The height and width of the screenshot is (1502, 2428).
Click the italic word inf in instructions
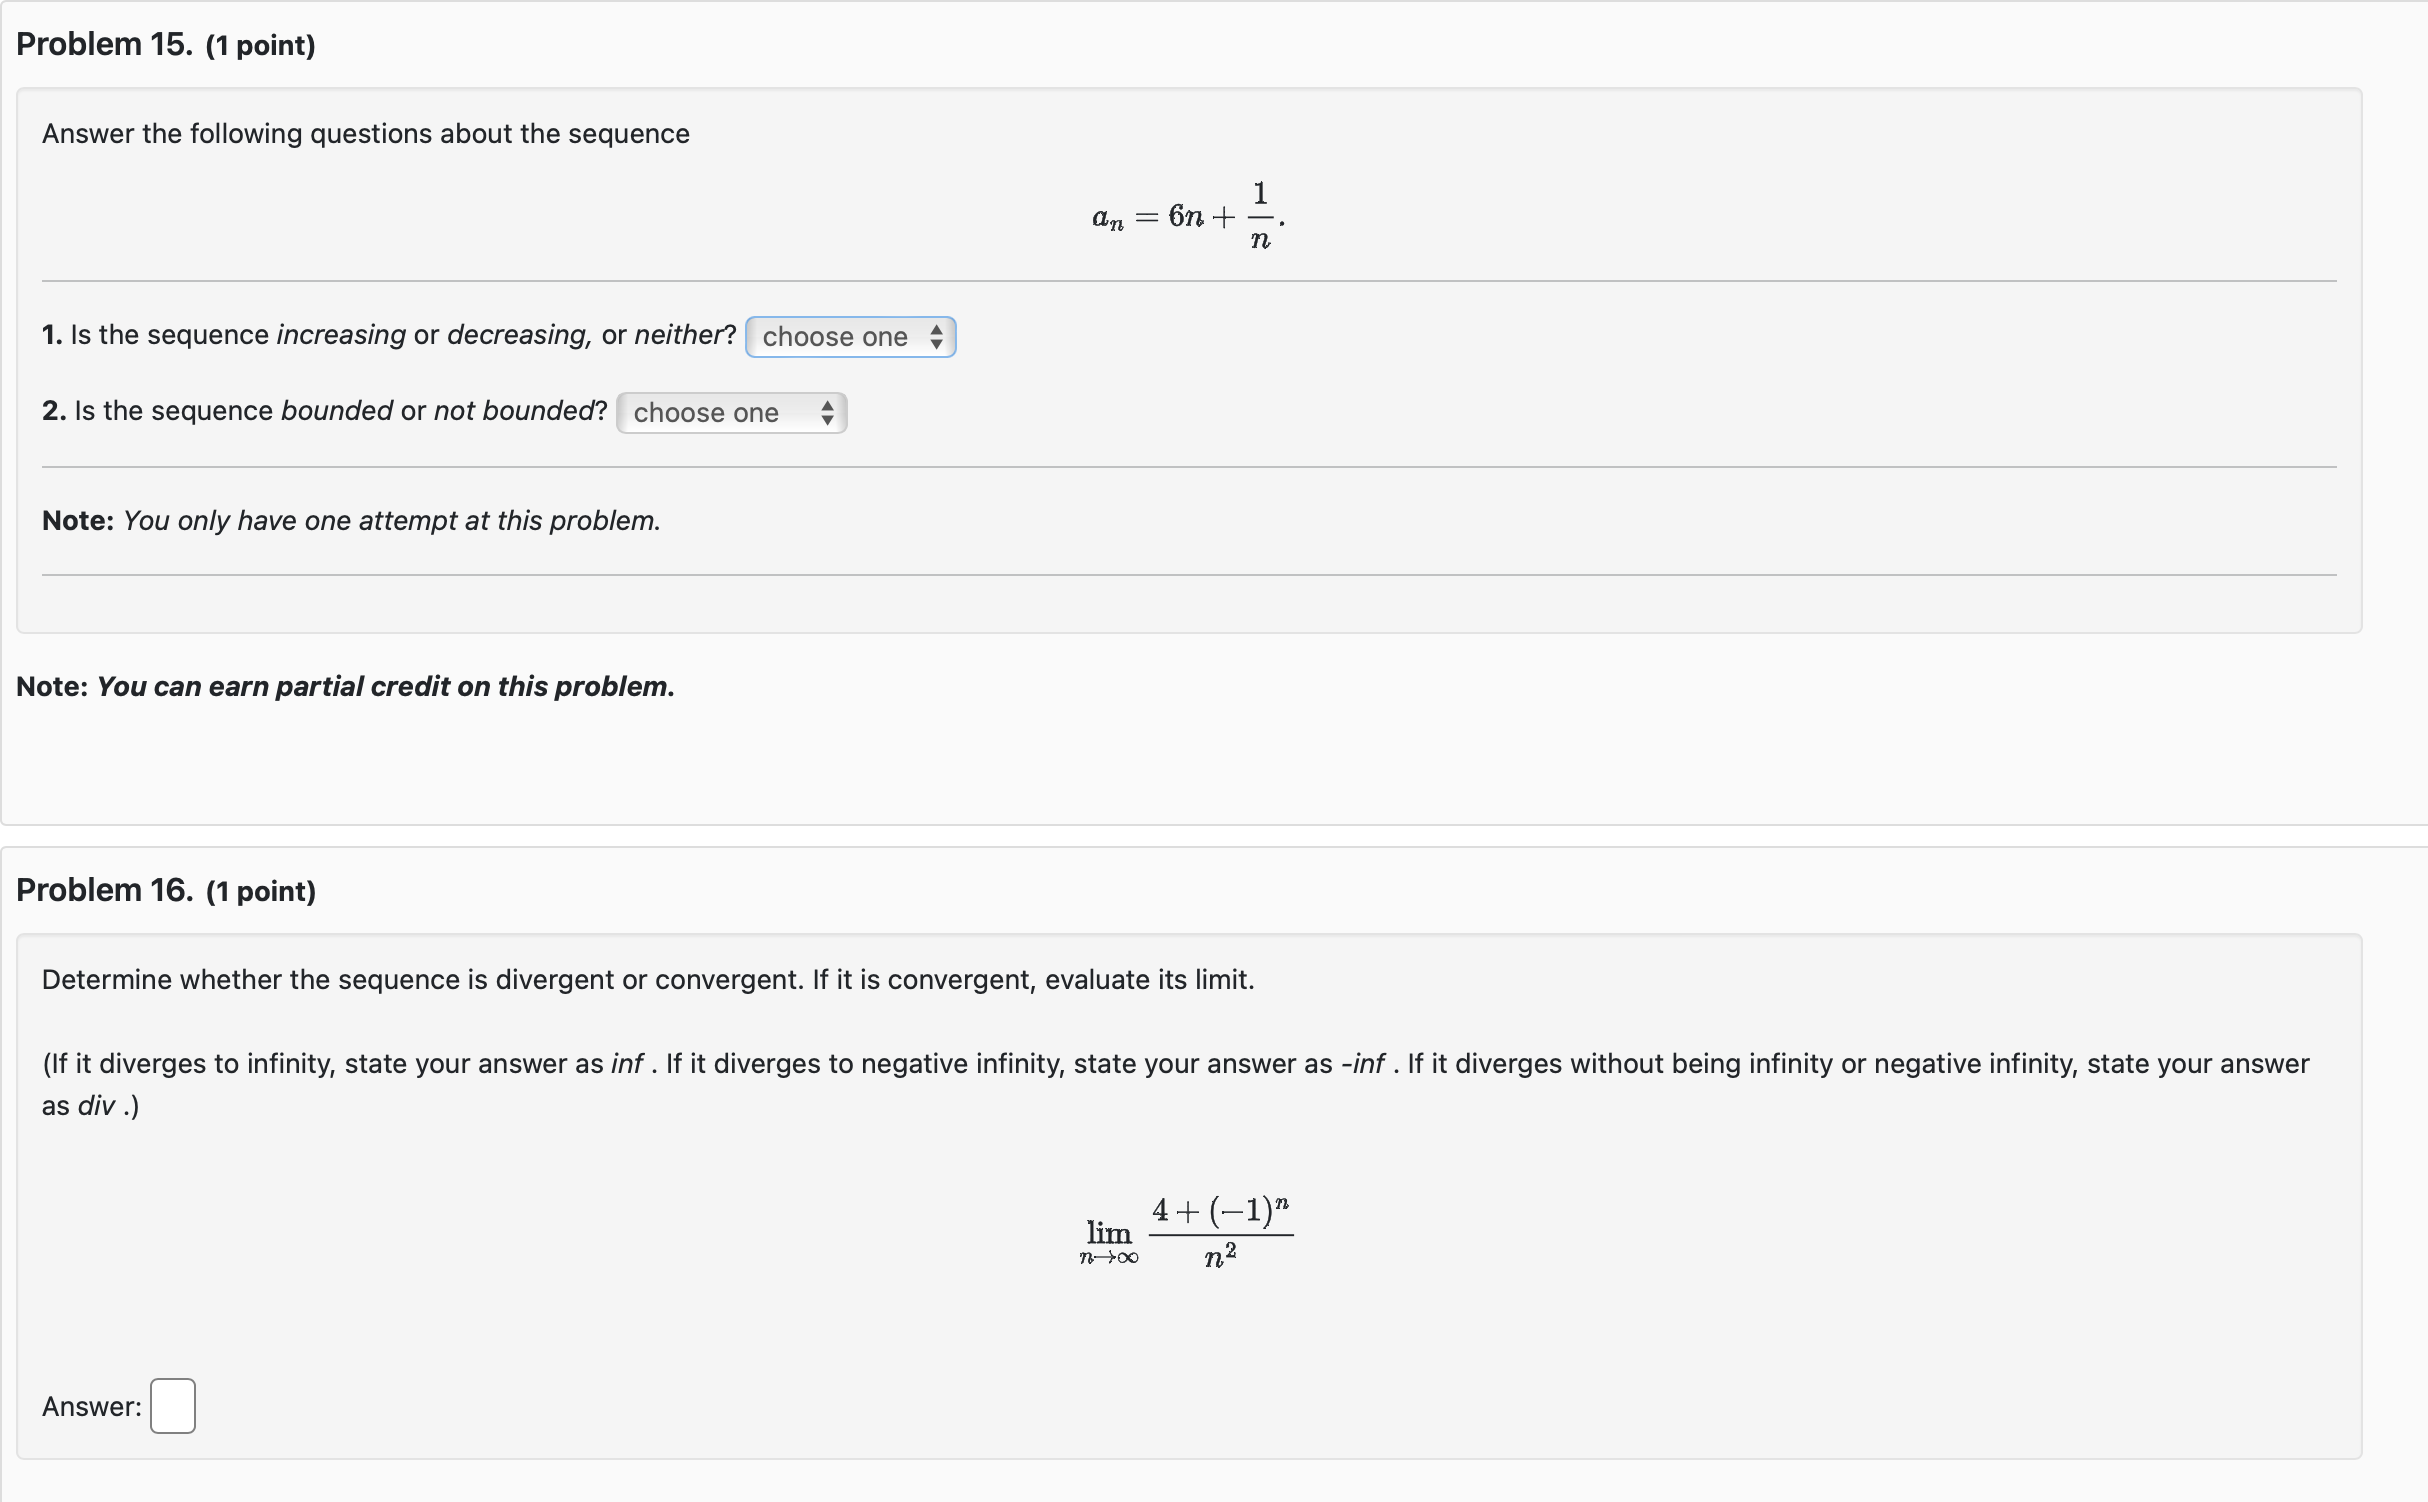(629, 1063)
